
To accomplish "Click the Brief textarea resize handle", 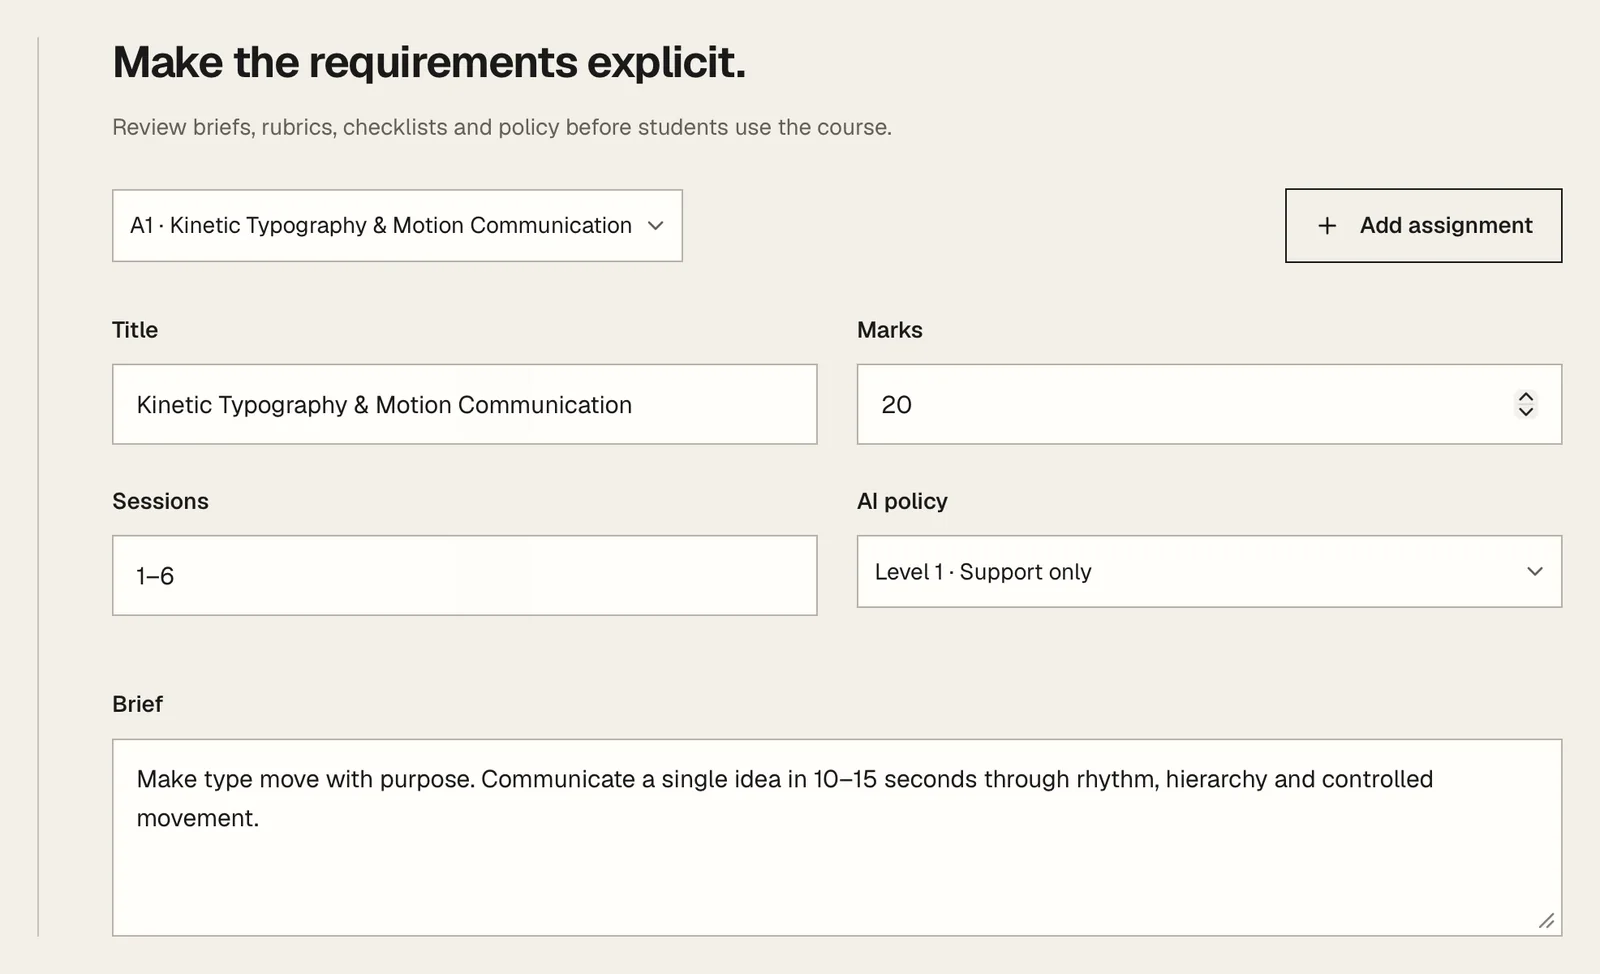I will click(1546, 921).
